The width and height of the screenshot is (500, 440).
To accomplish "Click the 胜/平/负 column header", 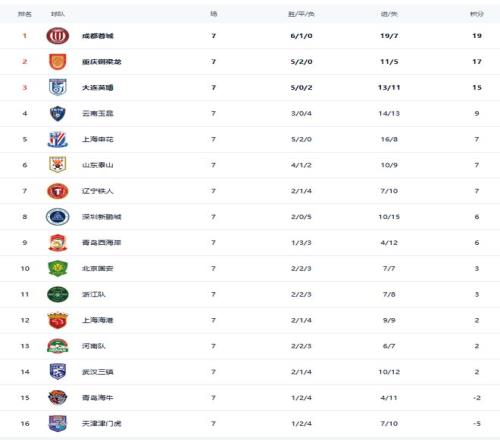I will (301, 14).
